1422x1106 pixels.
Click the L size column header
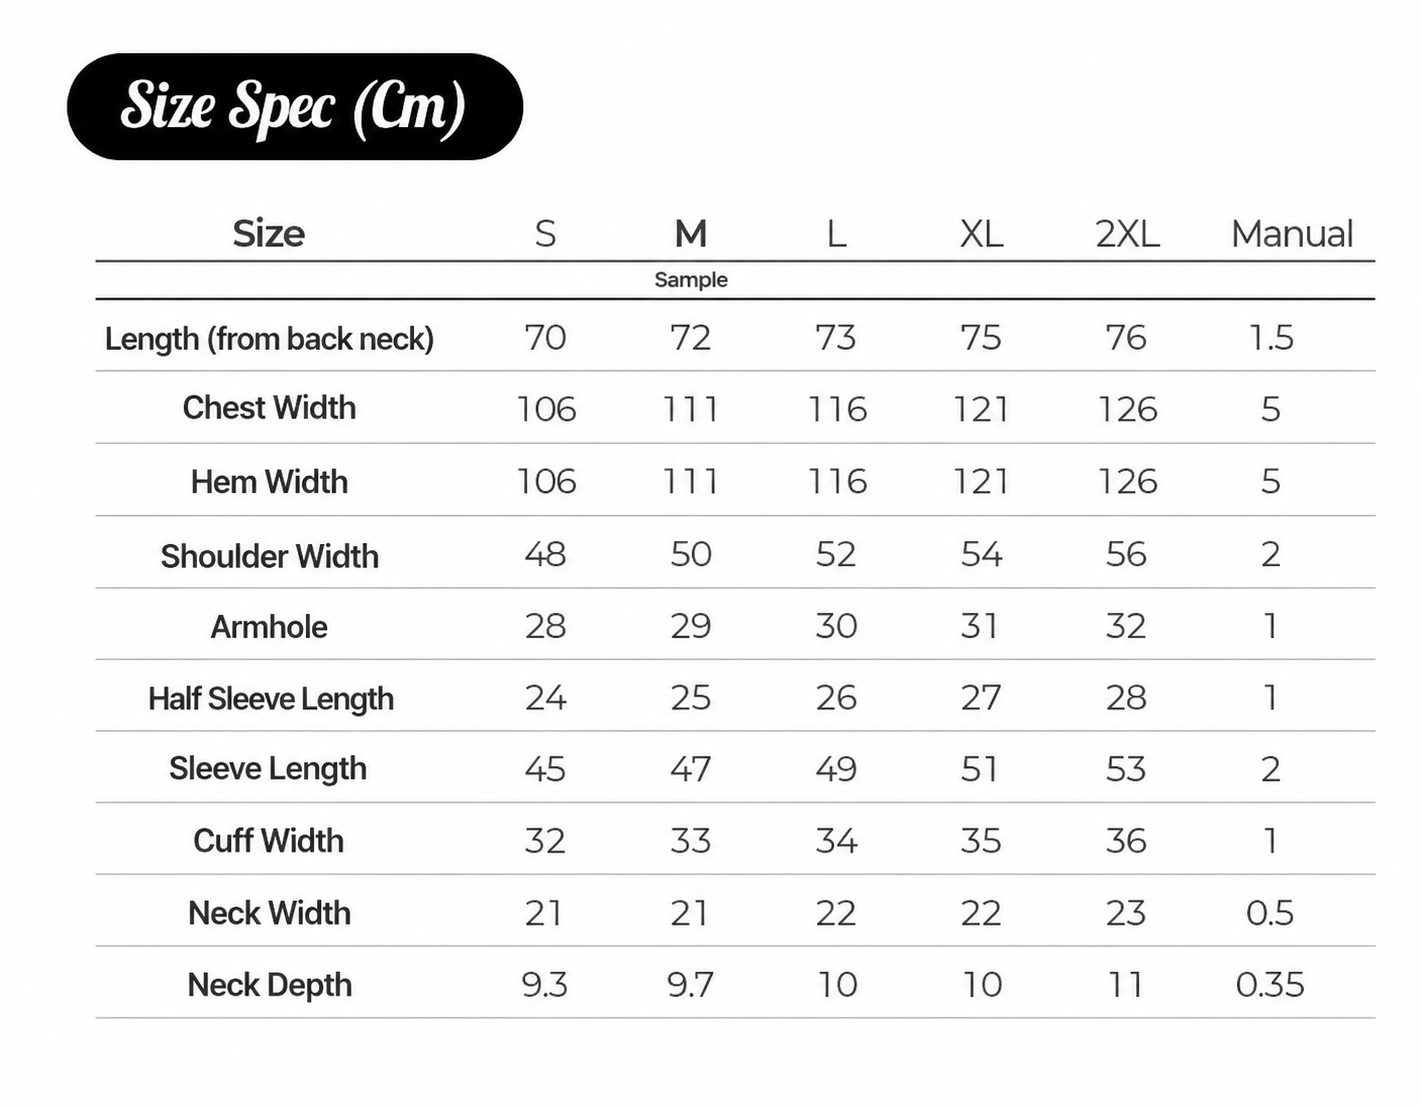pyautogui.click(x=836, y=234)
